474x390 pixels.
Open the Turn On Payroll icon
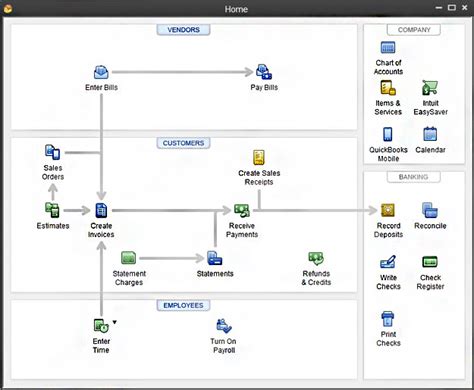pyautogui.click(x=224, y=326)
